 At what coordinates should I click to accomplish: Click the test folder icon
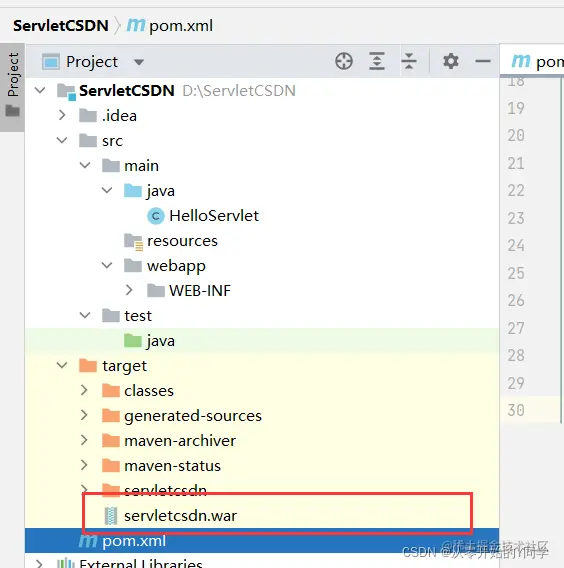coord(111,316)
